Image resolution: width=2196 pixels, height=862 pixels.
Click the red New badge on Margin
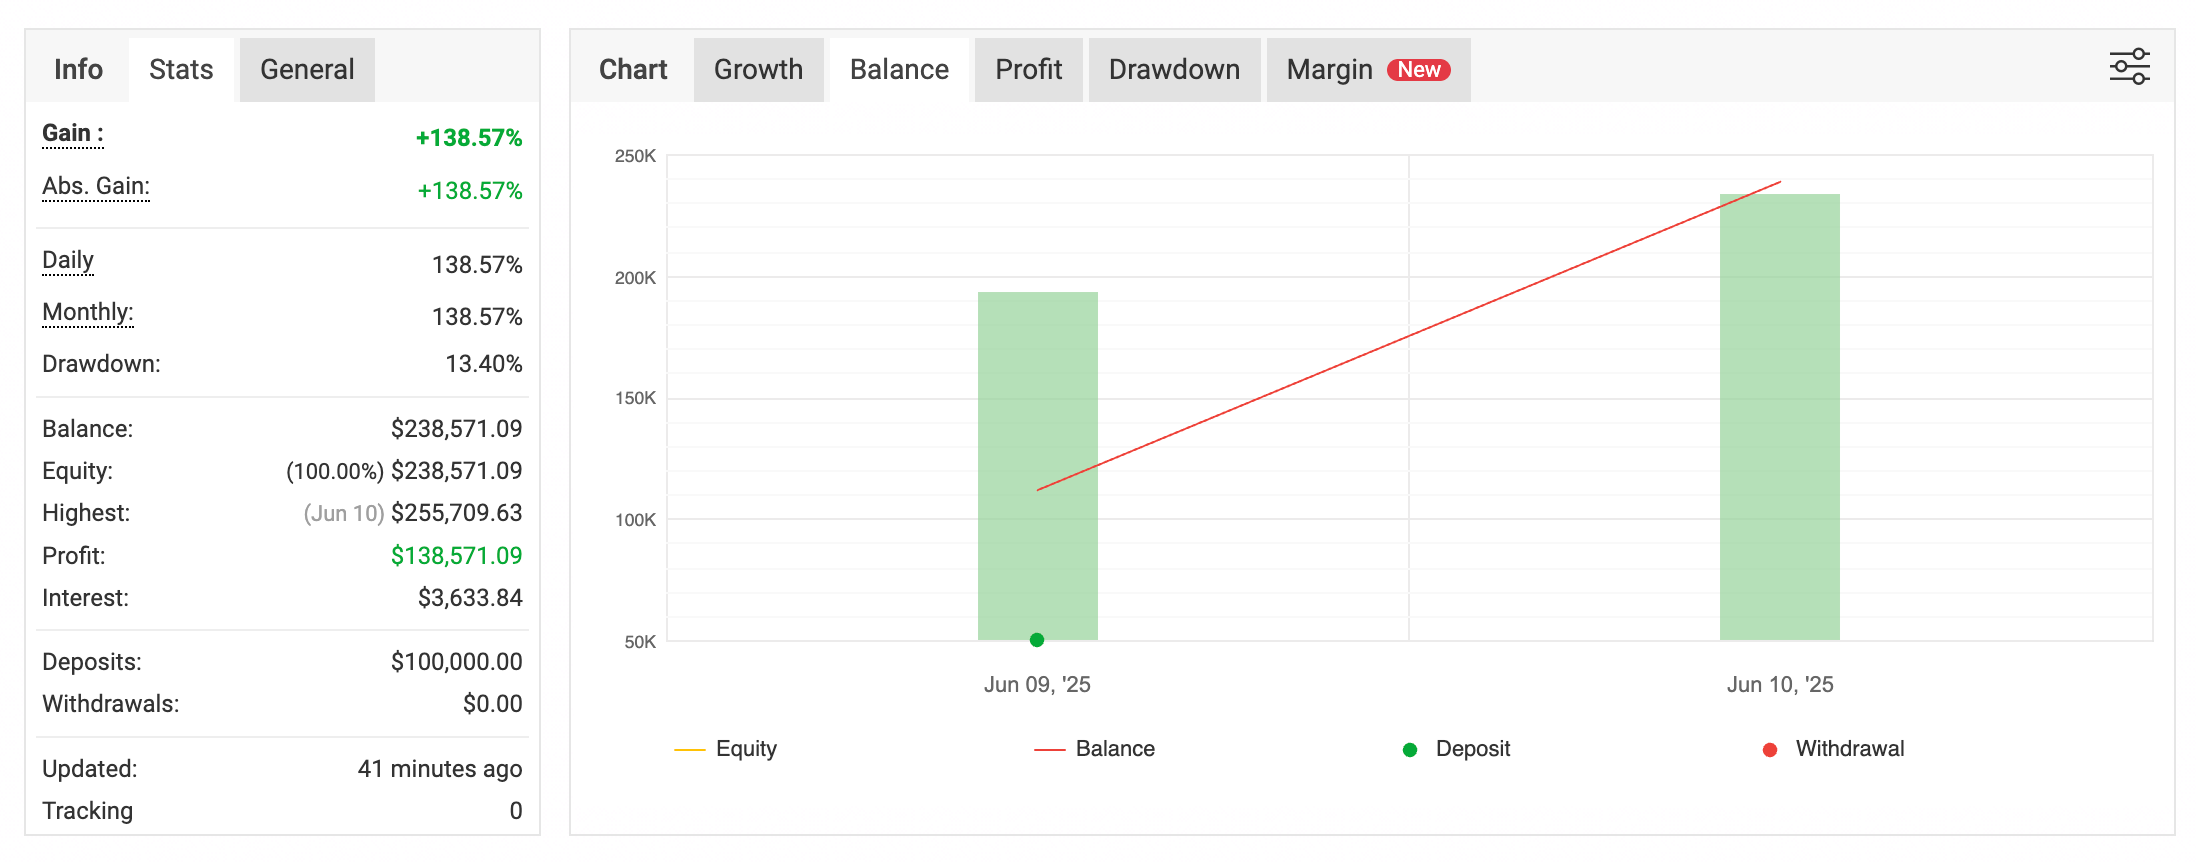click(x=1418, y=70)
